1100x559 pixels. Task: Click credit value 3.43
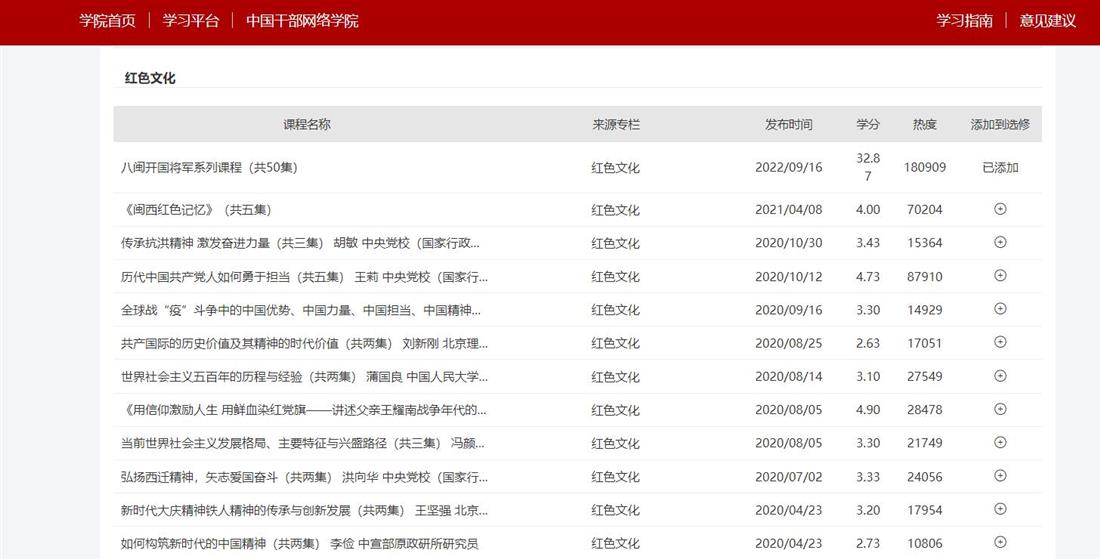click(x=868, y=243)
